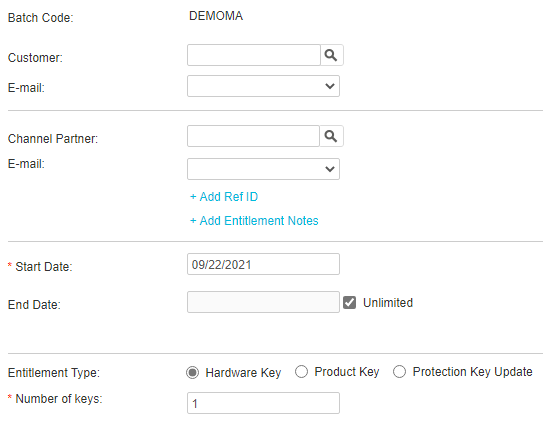Image resolution: width=543 pixels, height=425 pixels.
Task: Click the Unlimited label text
Action: pos(388,303)
